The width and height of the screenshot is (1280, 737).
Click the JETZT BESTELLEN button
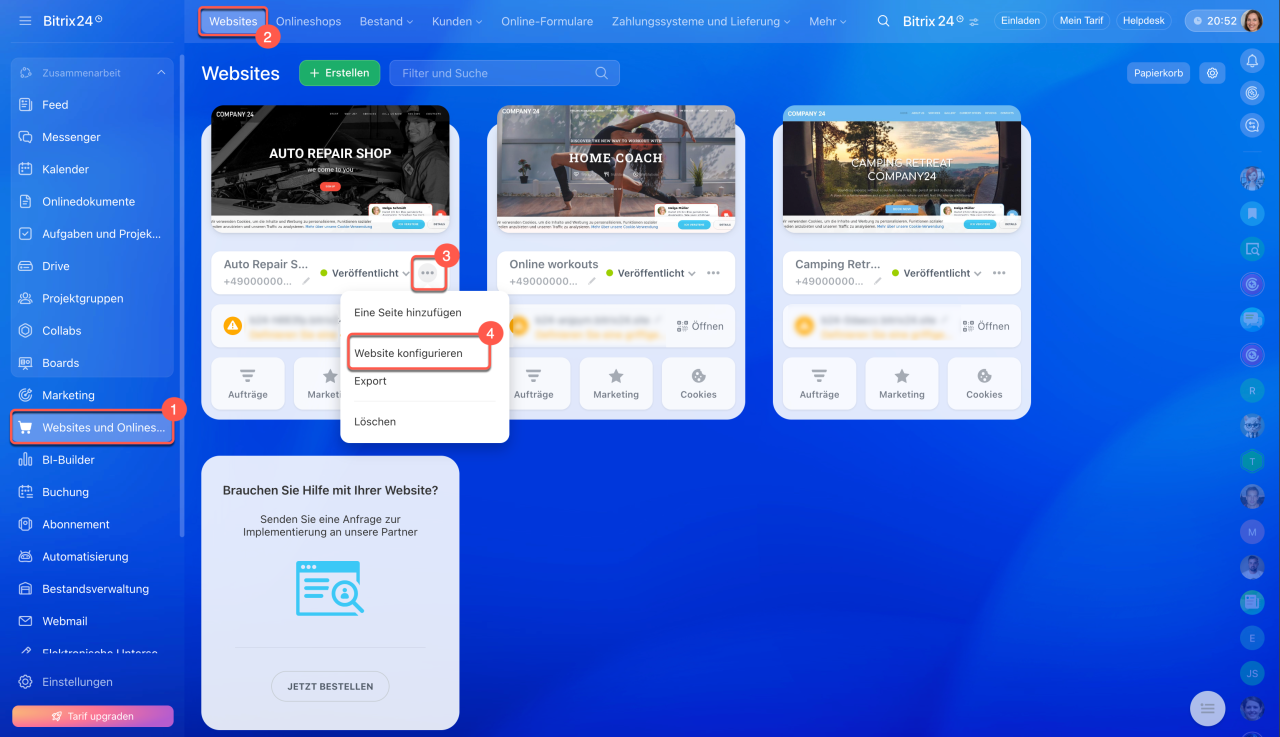click(330, 686)
